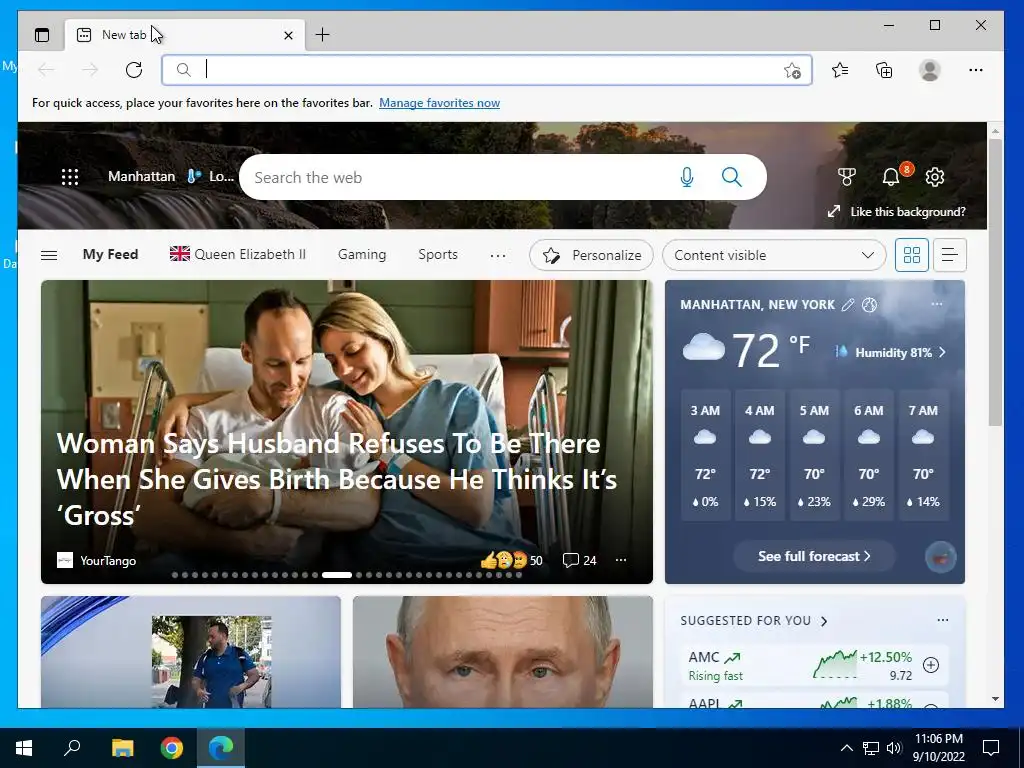The image size is (1024, 768).
Task: Open the Collections icon
Action: click(x=884, y=70)
